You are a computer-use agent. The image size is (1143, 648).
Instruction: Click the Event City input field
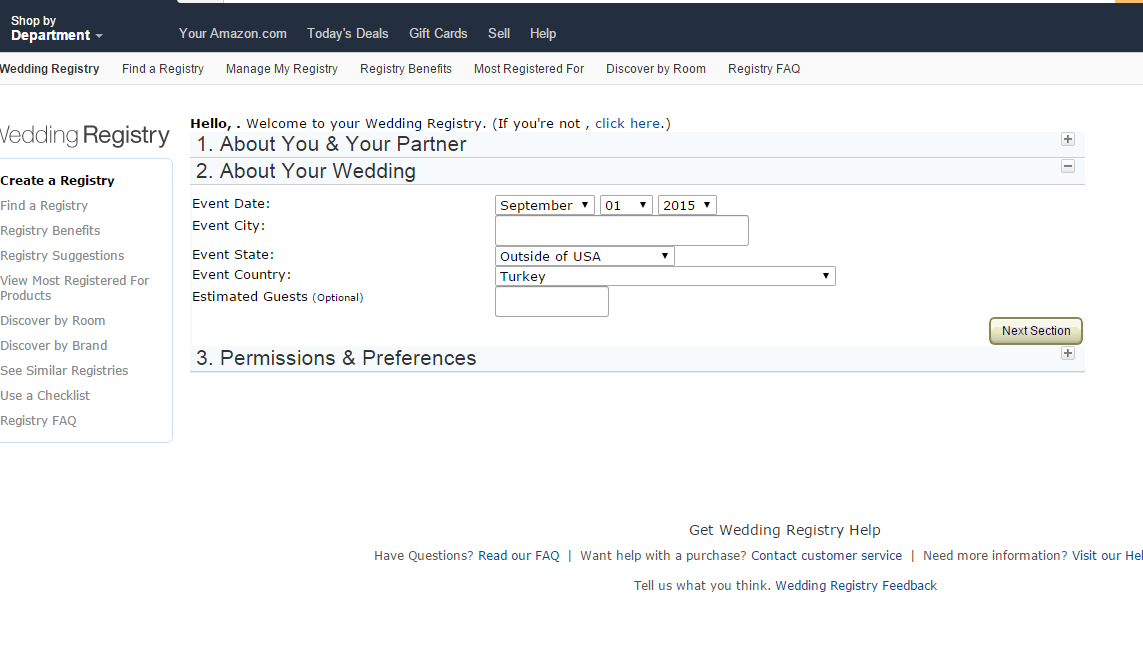pyautogui.click(x=622, y=230)
